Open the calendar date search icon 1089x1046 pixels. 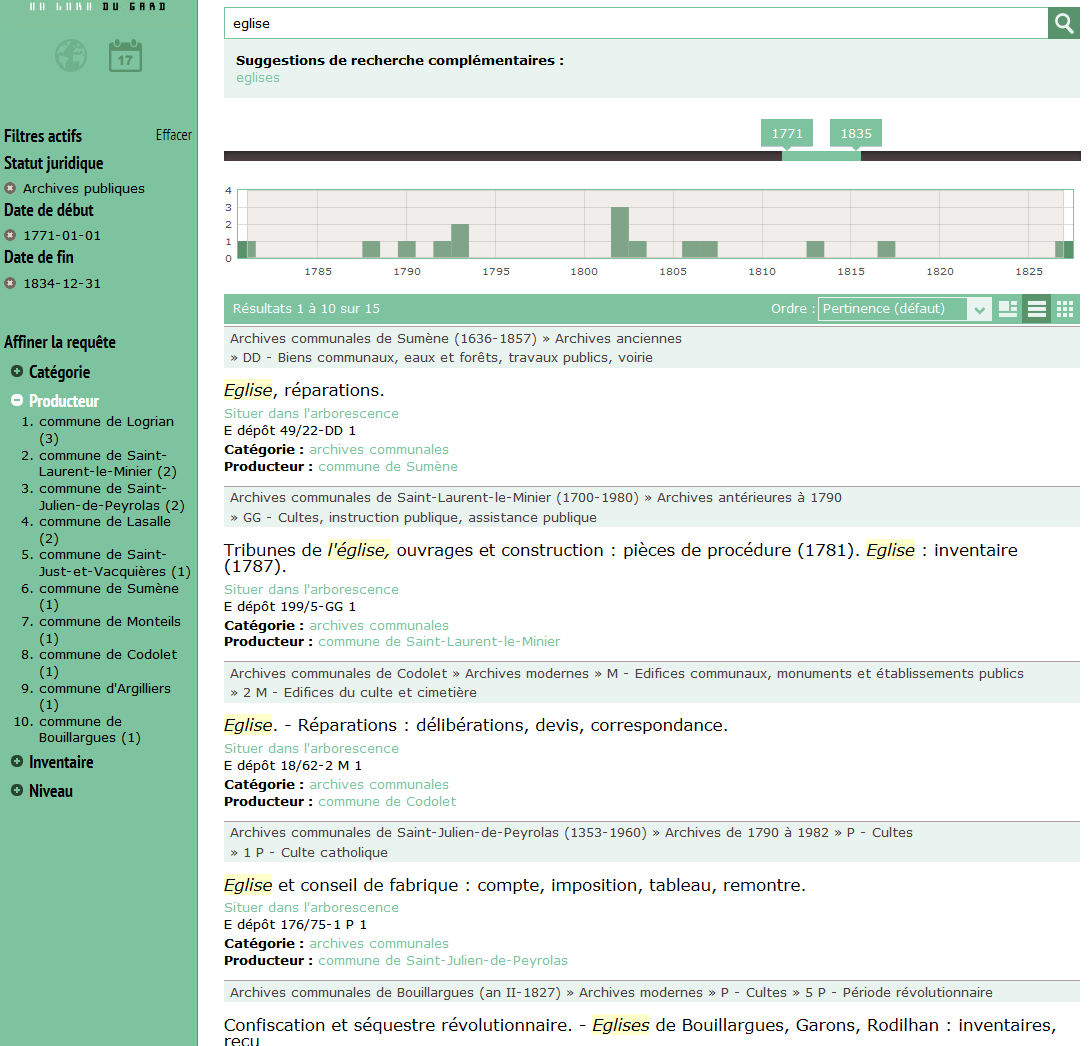[125, 56]
